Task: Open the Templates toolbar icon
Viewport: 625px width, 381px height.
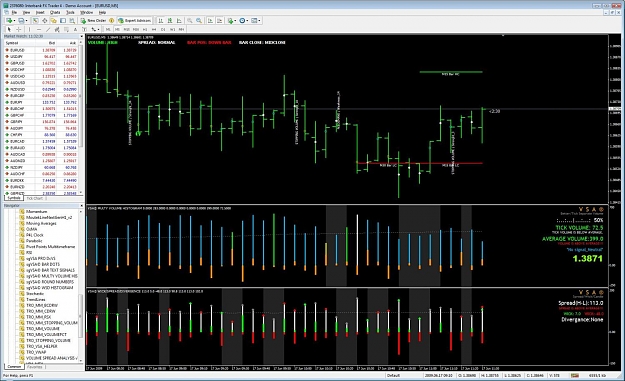Action: [254, 20]
